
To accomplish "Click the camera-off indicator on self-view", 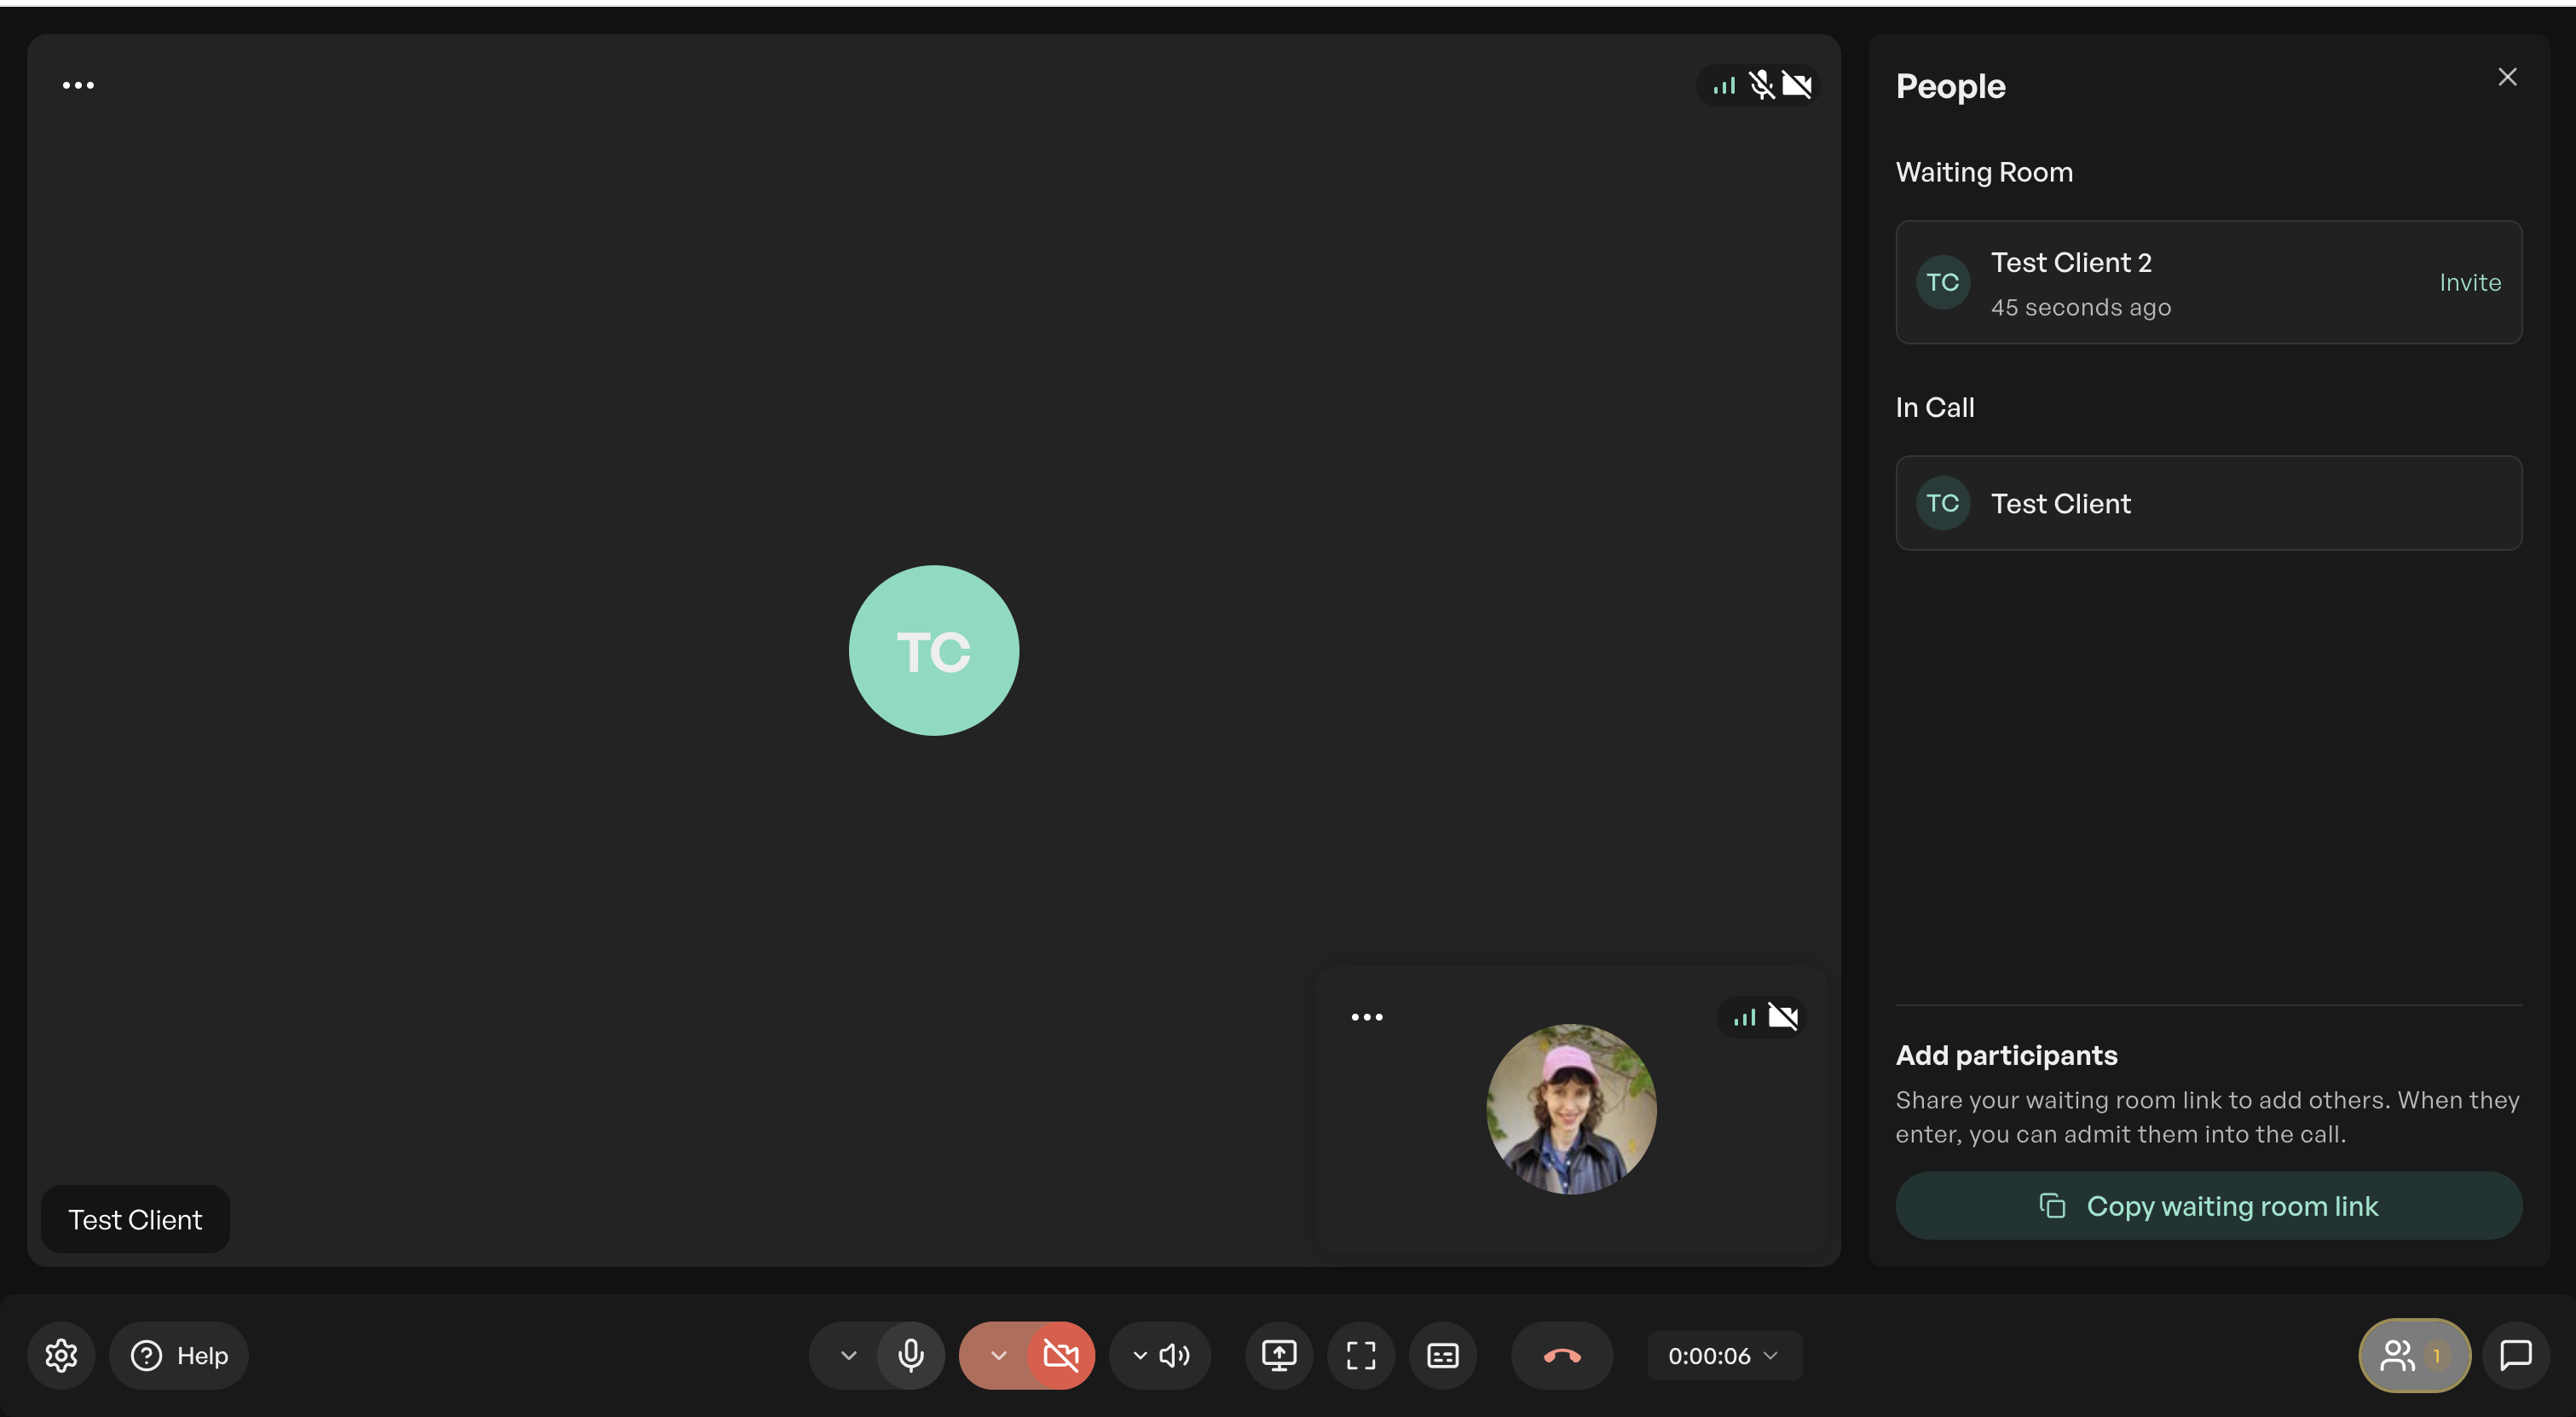I will coord(1783,1017).
